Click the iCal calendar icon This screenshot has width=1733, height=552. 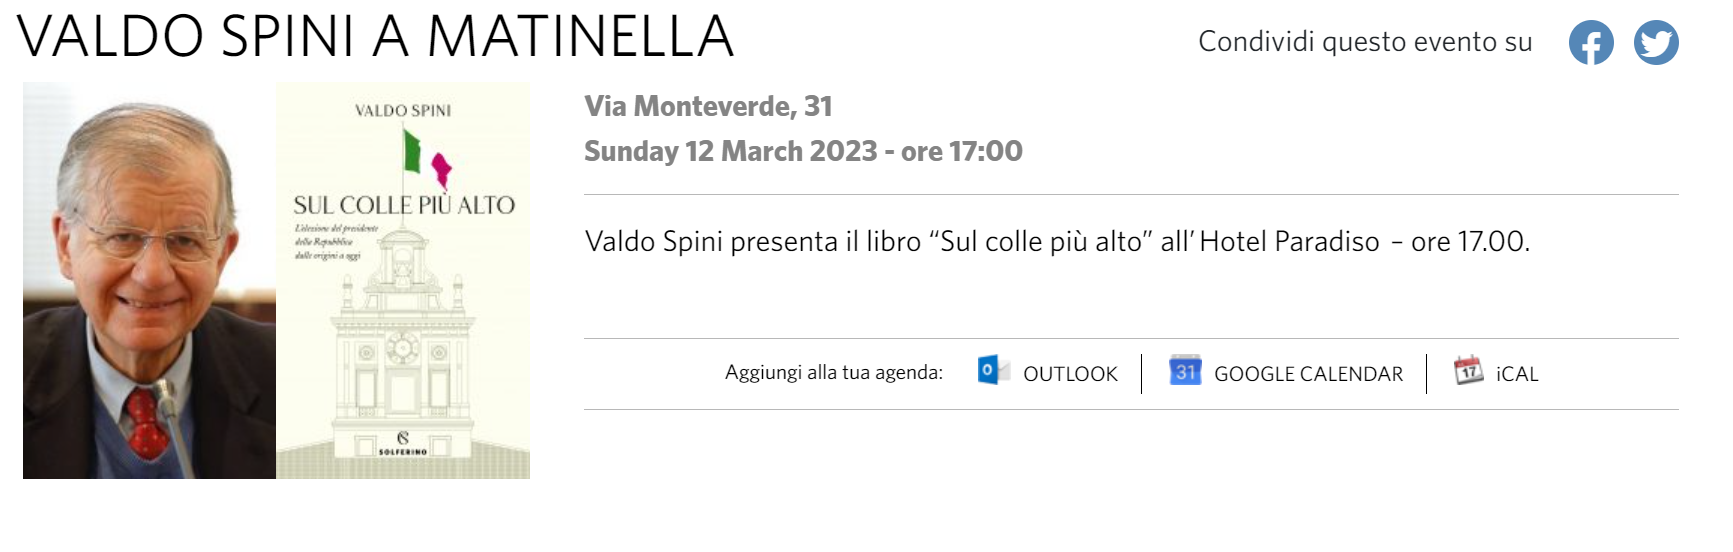1468,371
